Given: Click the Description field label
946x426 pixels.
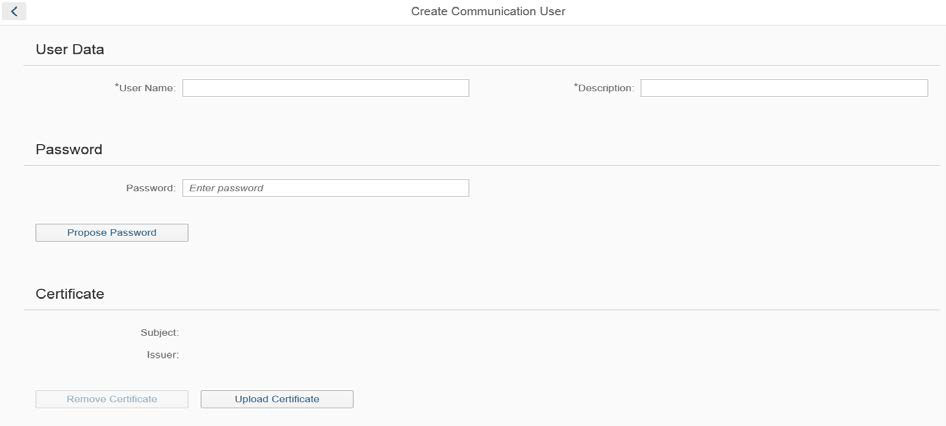Looking at the screenshot, I should point(606,88).
